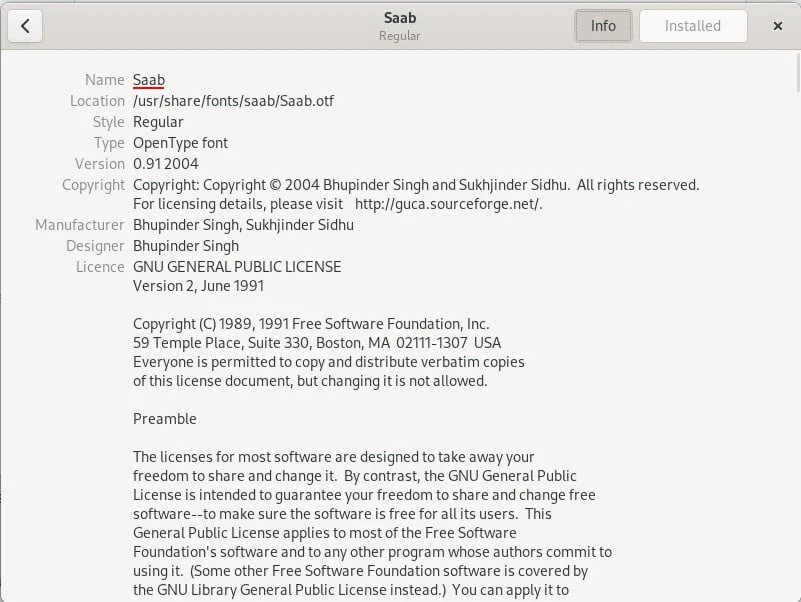Click the Licence field label
Image resolution: width=801 pixels, height=602 pixels.
click(100, 267)
